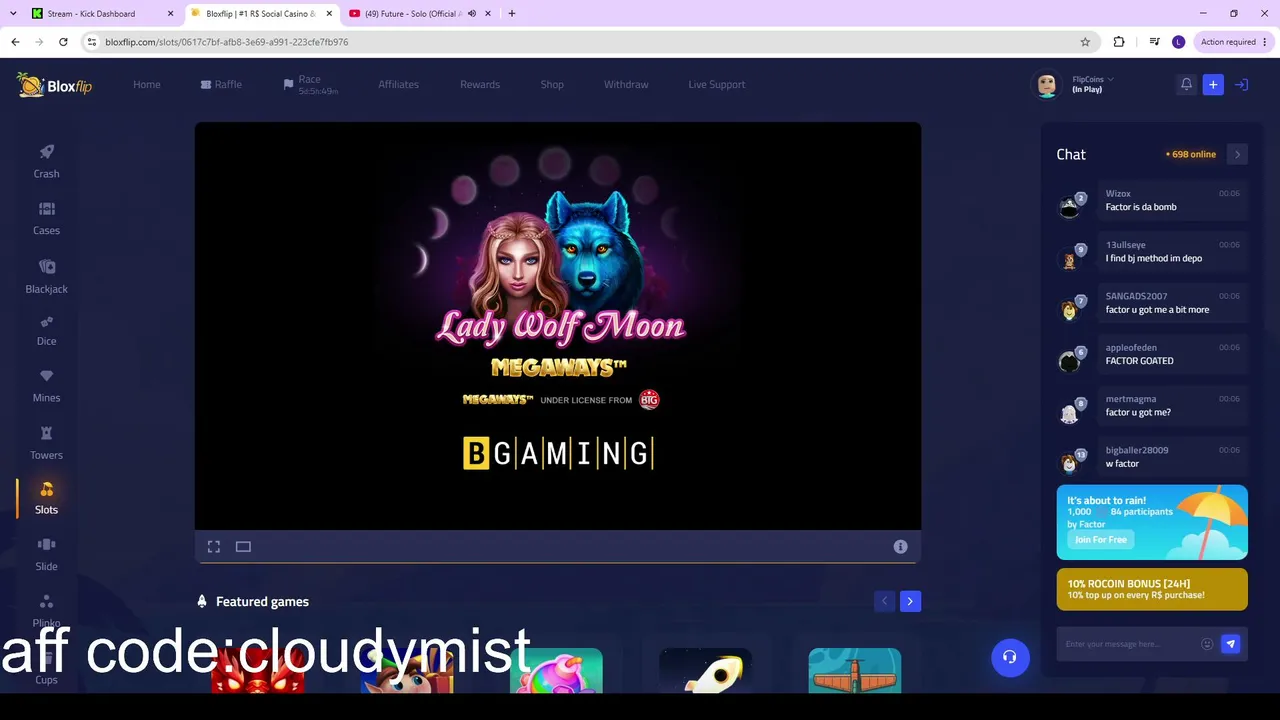View site information icon in address bar
The height and width of the screenshot is (720, 1280).
pos(91,42)
